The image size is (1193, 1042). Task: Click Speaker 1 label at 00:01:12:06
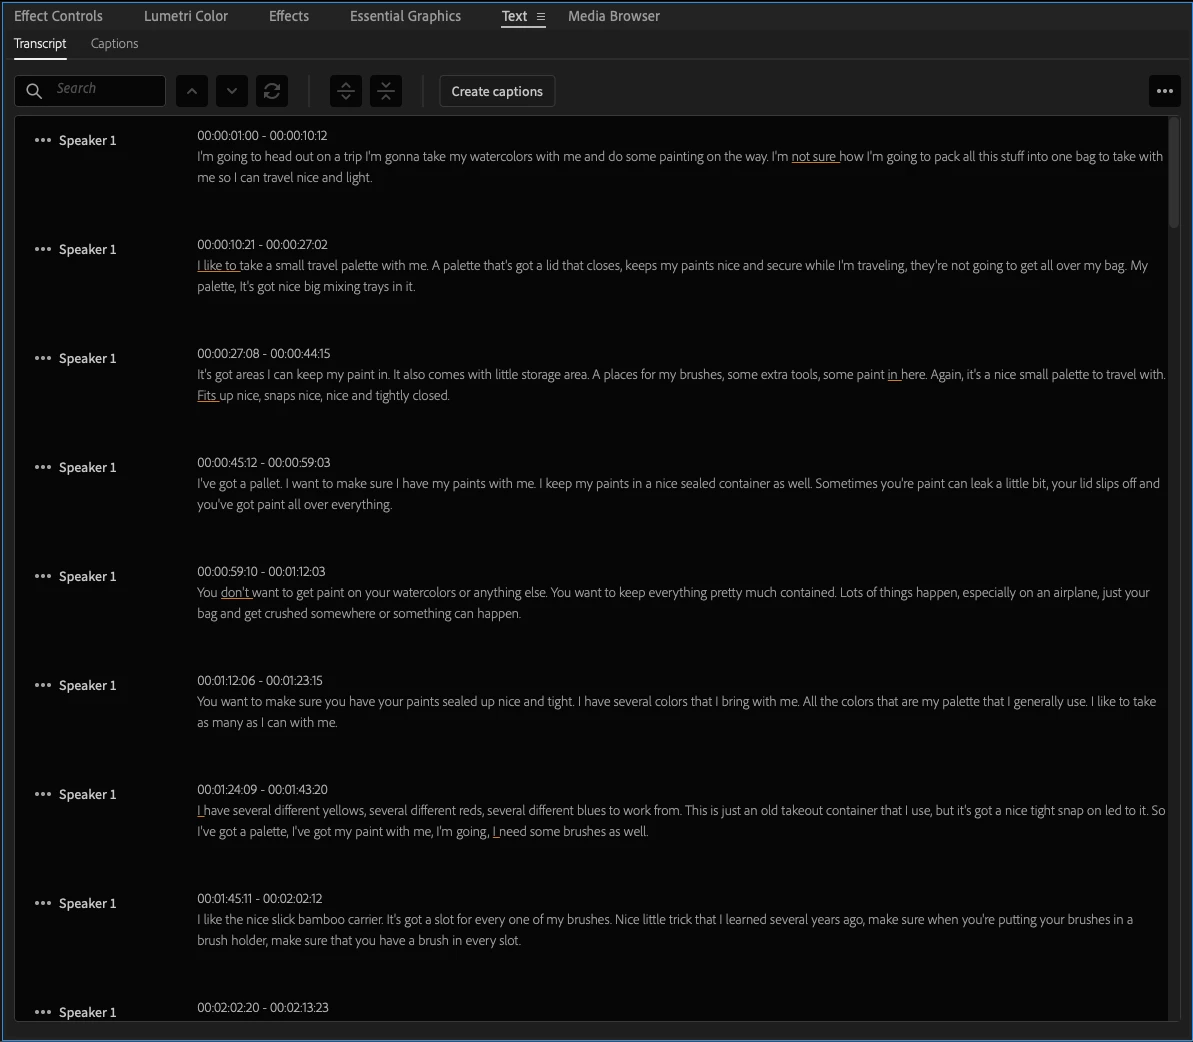pos(87,685)
